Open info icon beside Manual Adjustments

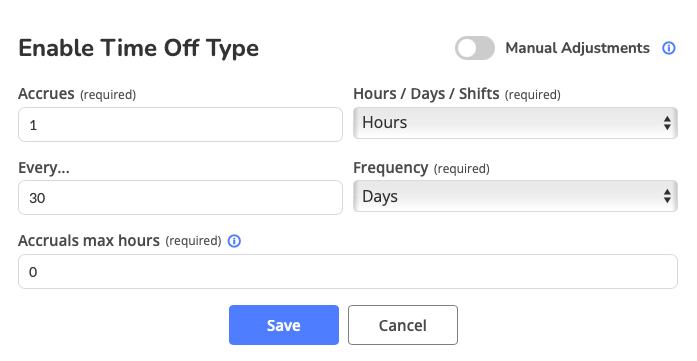point(669,48)
